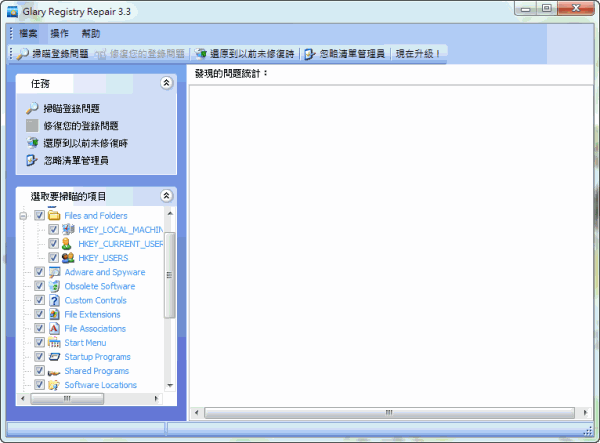Select the Adware and Spyware tree item
The height and width of the screenshot is (443, 600).
click(x=105, y=272)
